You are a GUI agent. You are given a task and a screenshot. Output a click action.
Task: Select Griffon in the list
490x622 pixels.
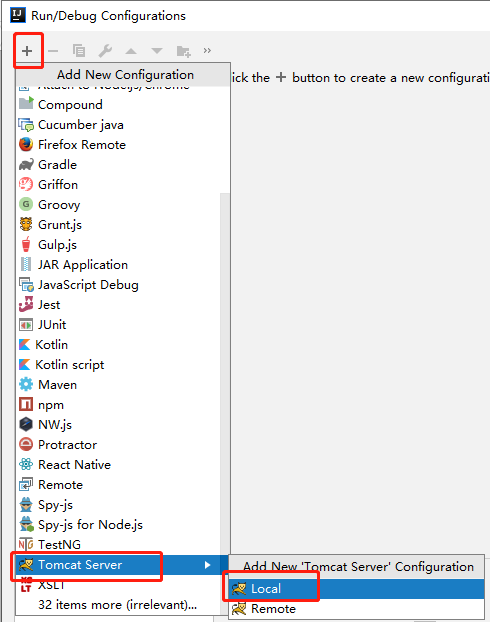pos(123,184)
